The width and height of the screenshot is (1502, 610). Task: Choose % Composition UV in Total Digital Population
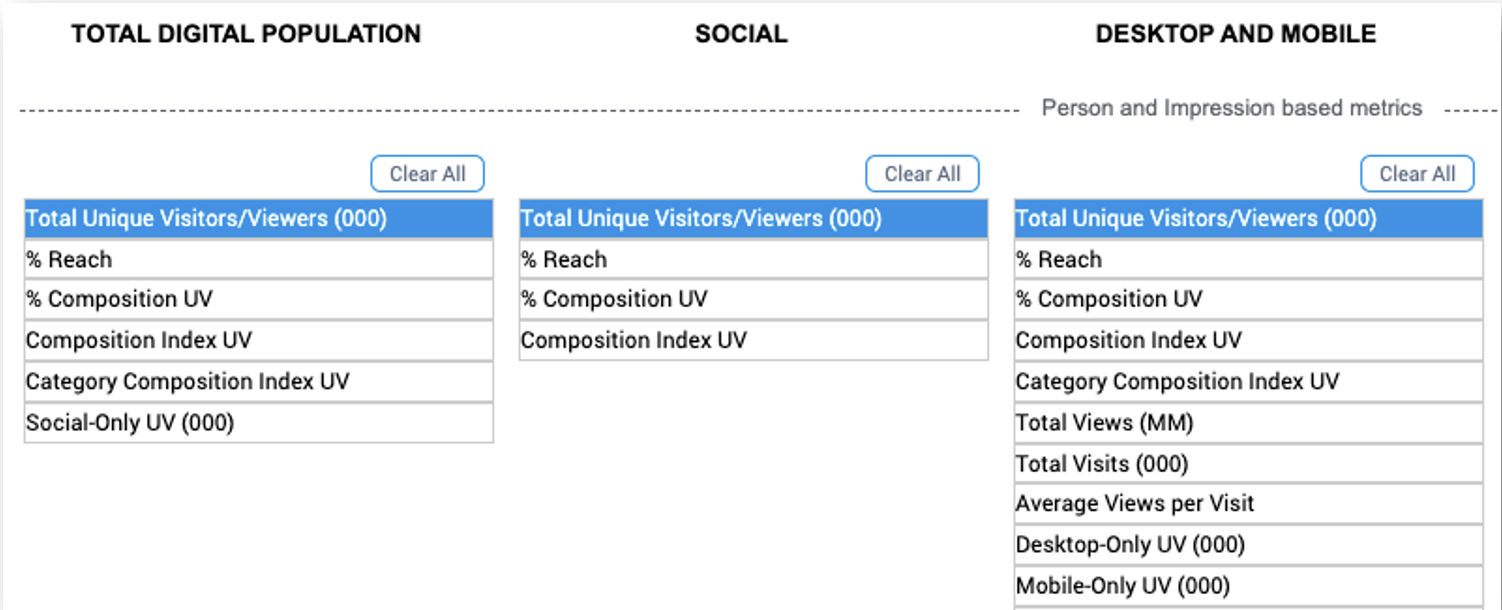tap(259, 300)
